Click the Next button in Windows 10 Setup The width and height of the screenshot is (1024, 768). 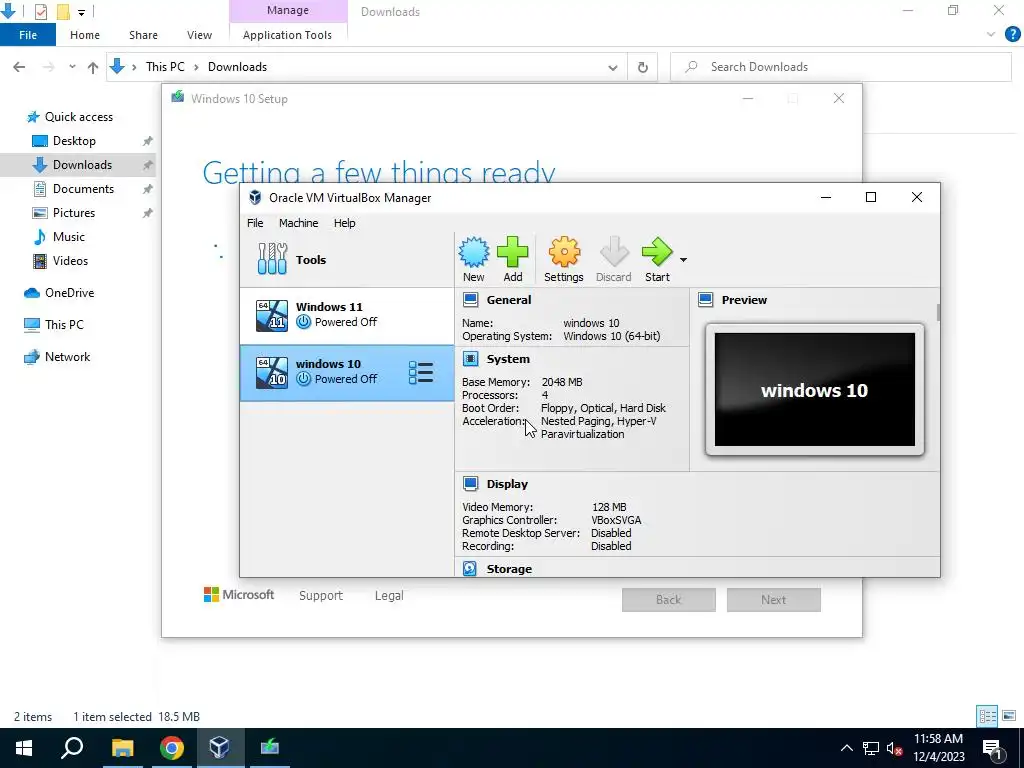pyautogui.click(x=774, y=600)
